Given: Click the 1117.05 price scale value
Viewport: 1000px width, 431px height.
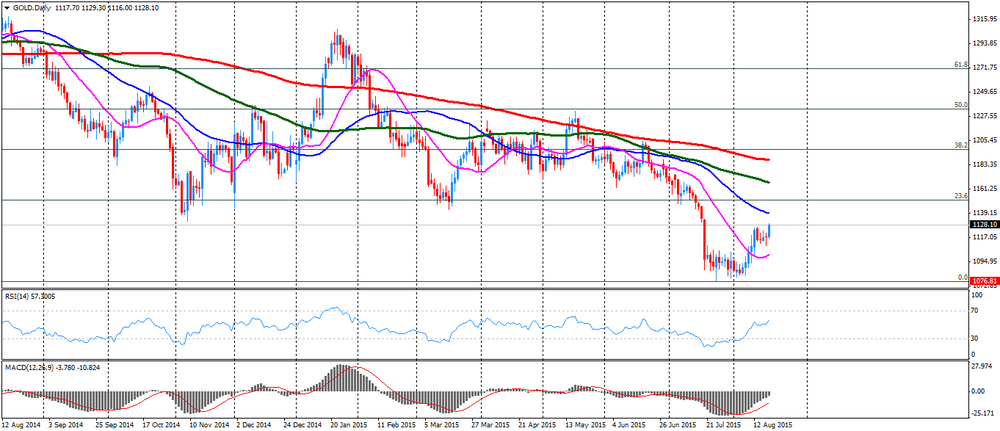Looking at the screenshot, I should (984, 237).
